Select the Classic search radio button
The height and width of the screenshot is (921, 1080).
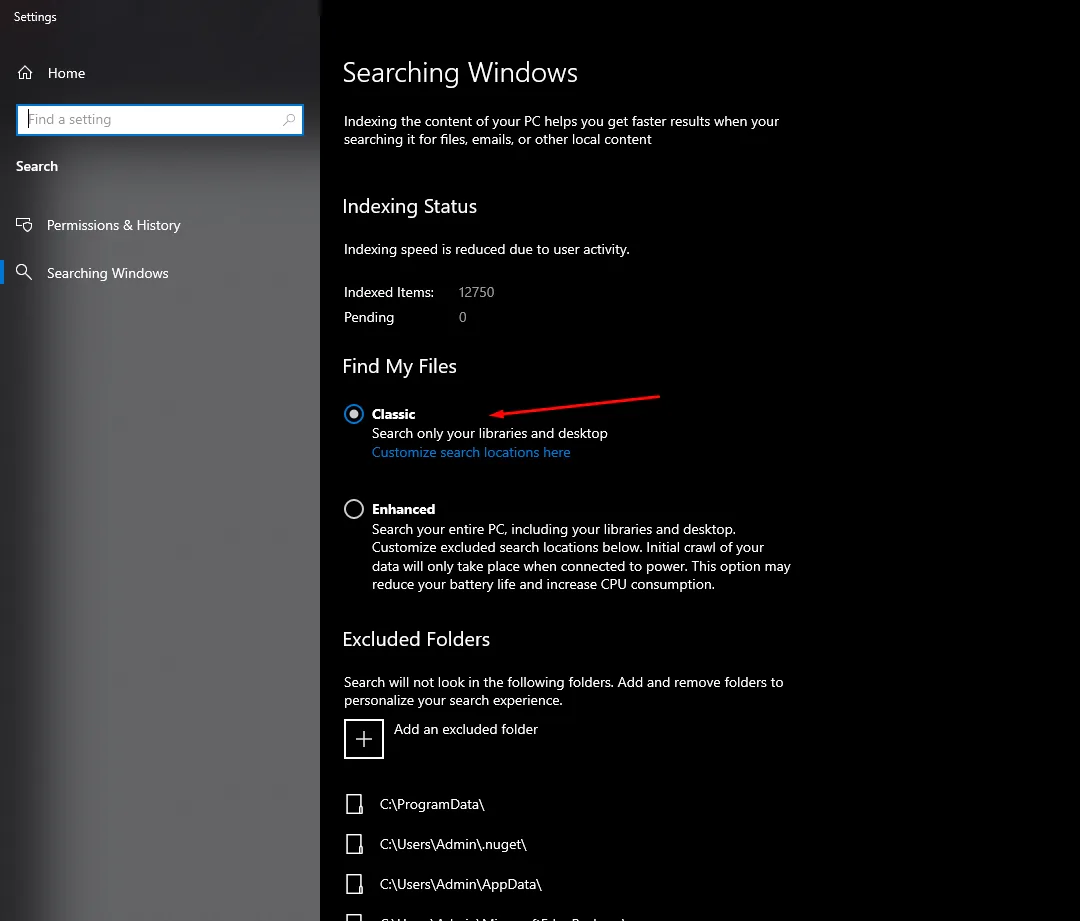[x=354, y=414]
